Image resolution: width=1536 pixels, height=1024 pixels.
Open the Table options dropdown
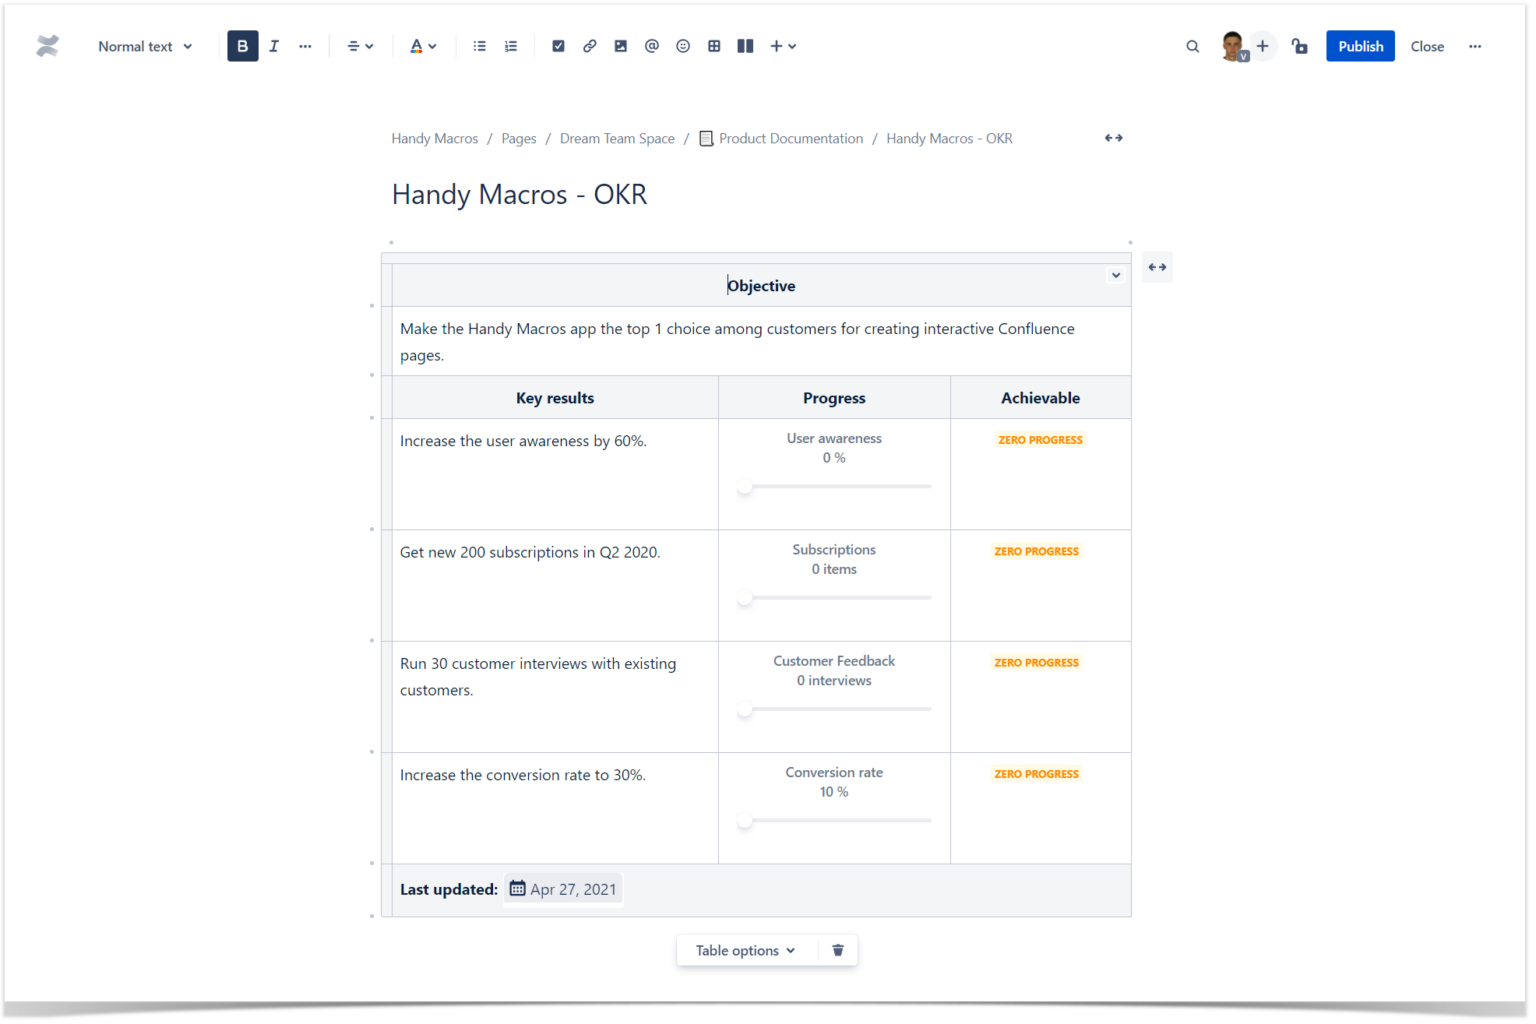(x=745, y=950)
